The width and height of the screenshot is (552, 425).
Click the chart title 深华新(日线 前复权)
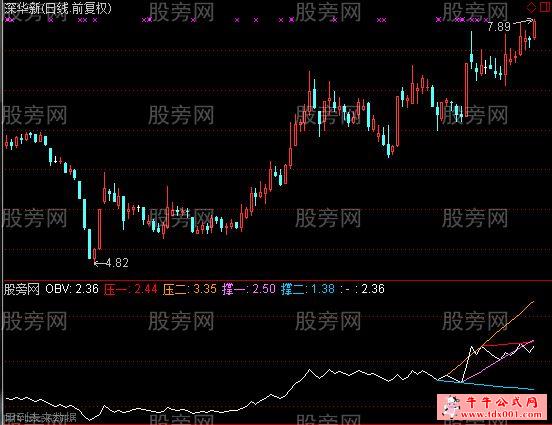(x=58, y=8)
